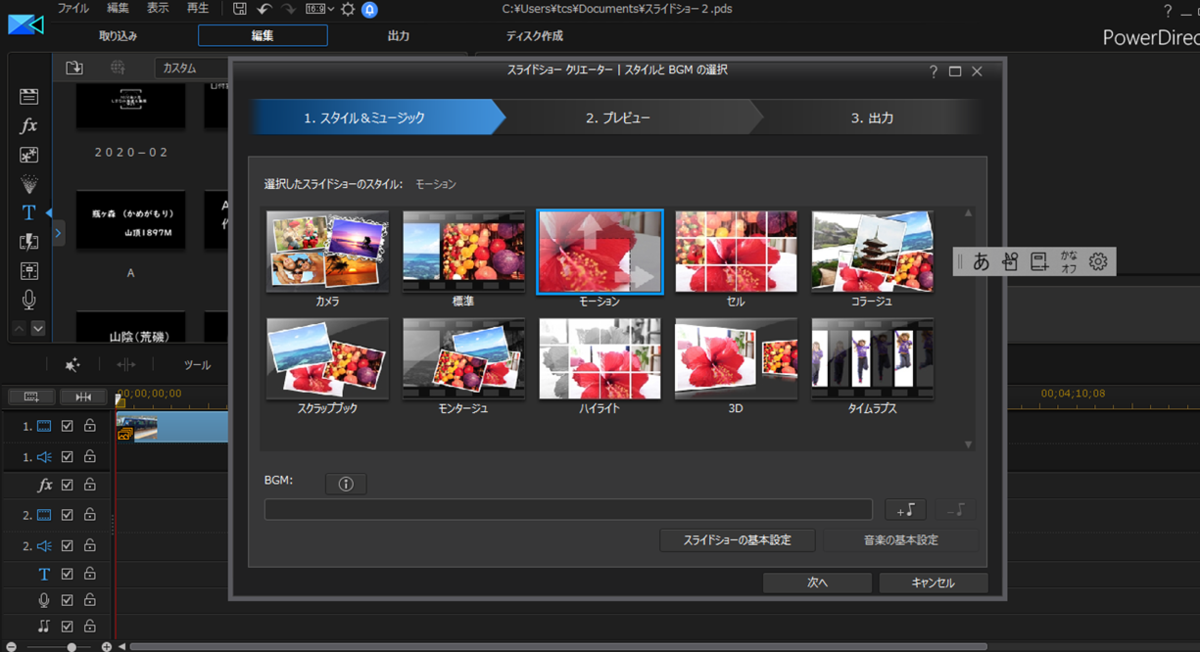Uncheck video track 1 enable checkbox
This screenshot has height=652, width=1200.
point(67,426)
